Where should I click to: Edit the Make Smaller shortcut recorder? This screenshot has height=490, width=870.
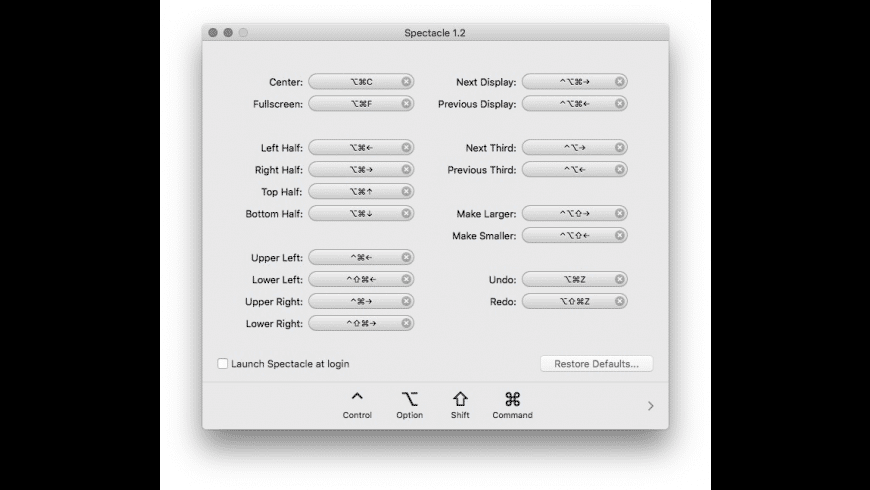(x=574, y=236)
